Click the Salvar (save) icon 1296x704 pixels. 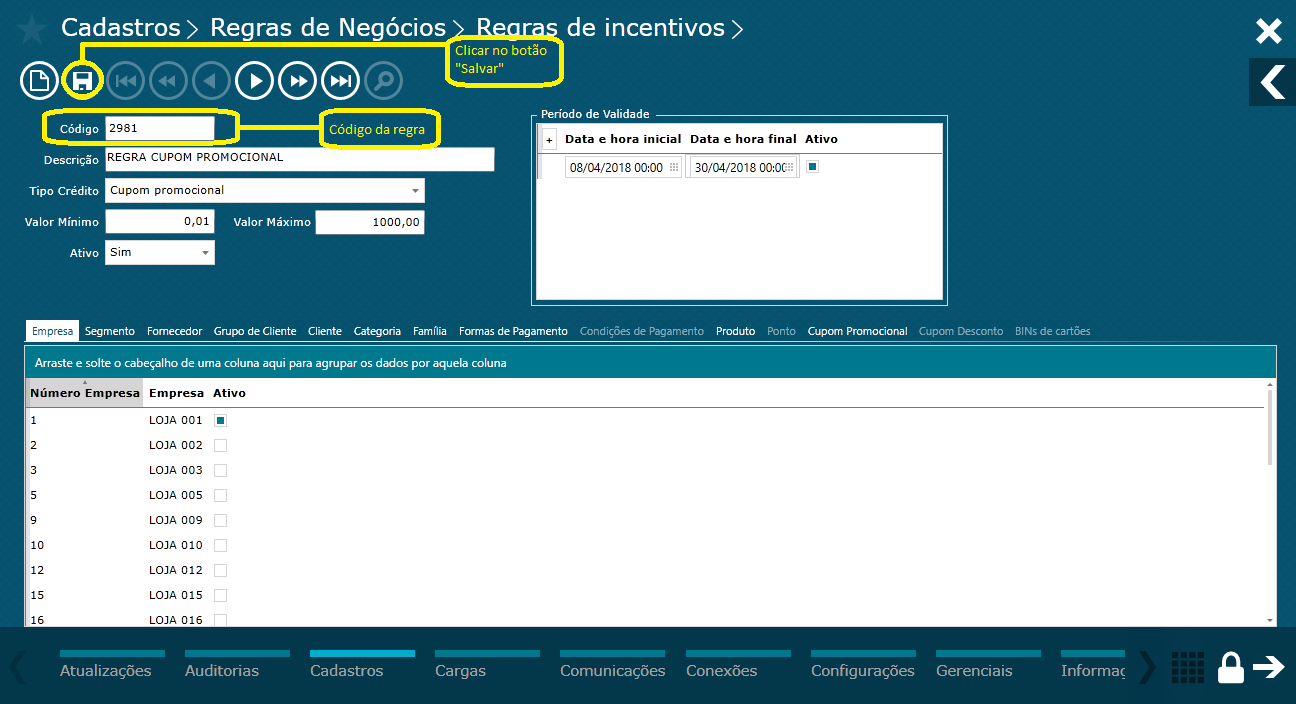[82, 80]
